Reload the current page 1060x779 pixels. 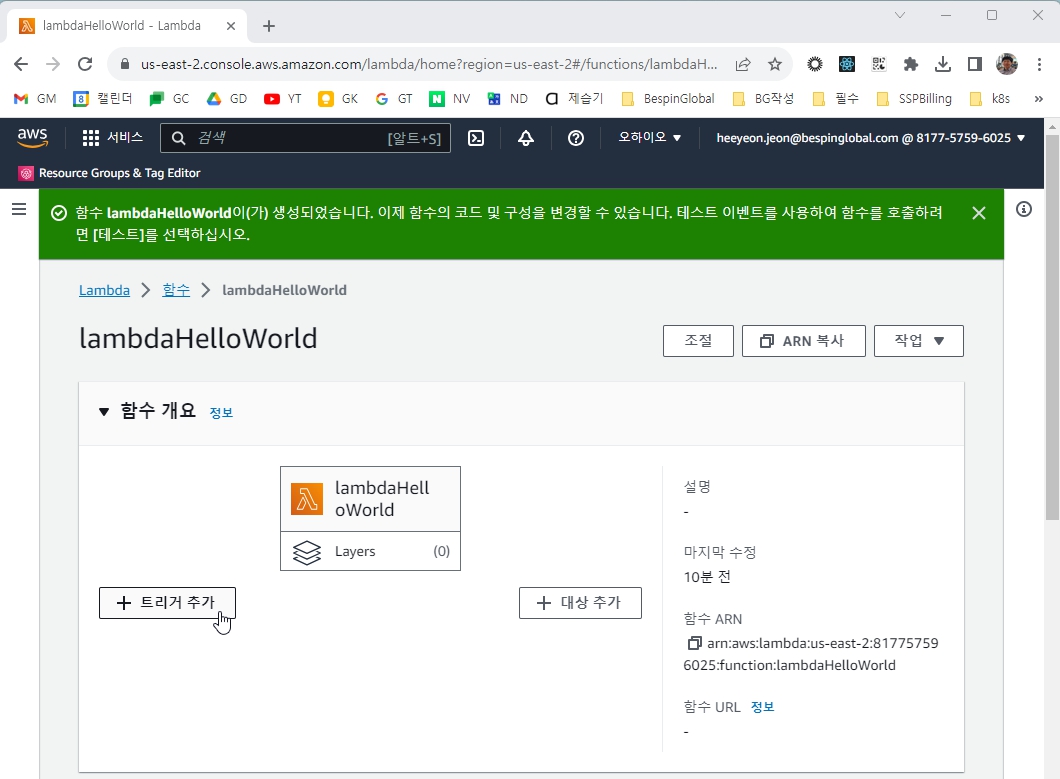pos(85,64)
